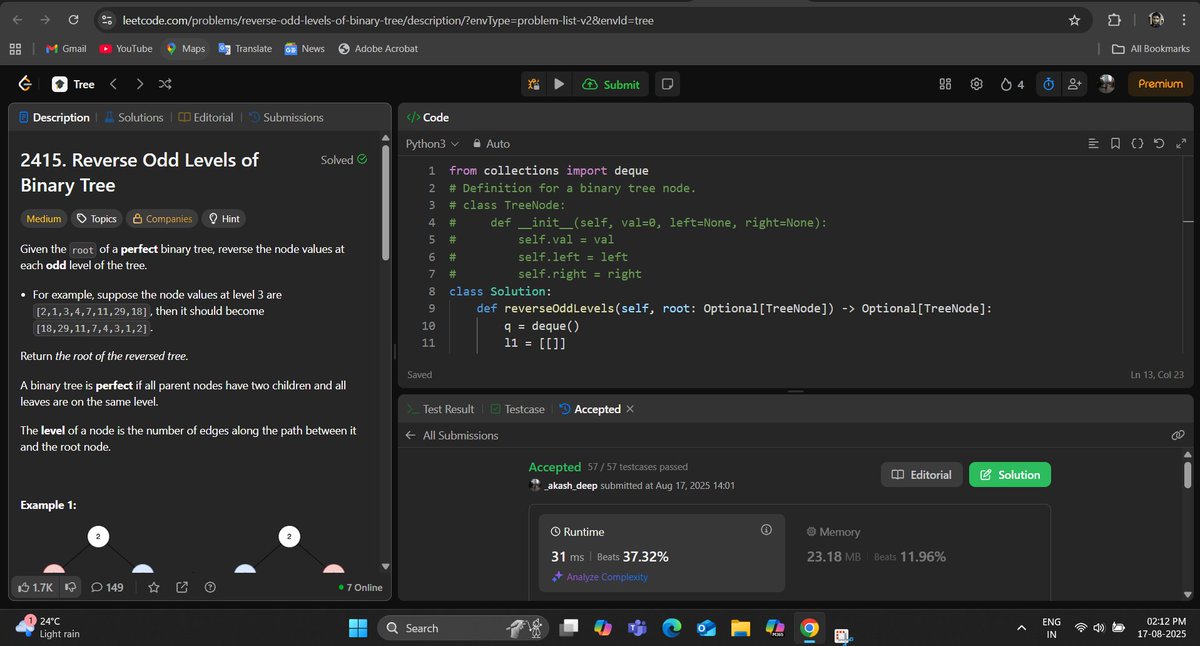Open the 149 comments

pos(106,587)
